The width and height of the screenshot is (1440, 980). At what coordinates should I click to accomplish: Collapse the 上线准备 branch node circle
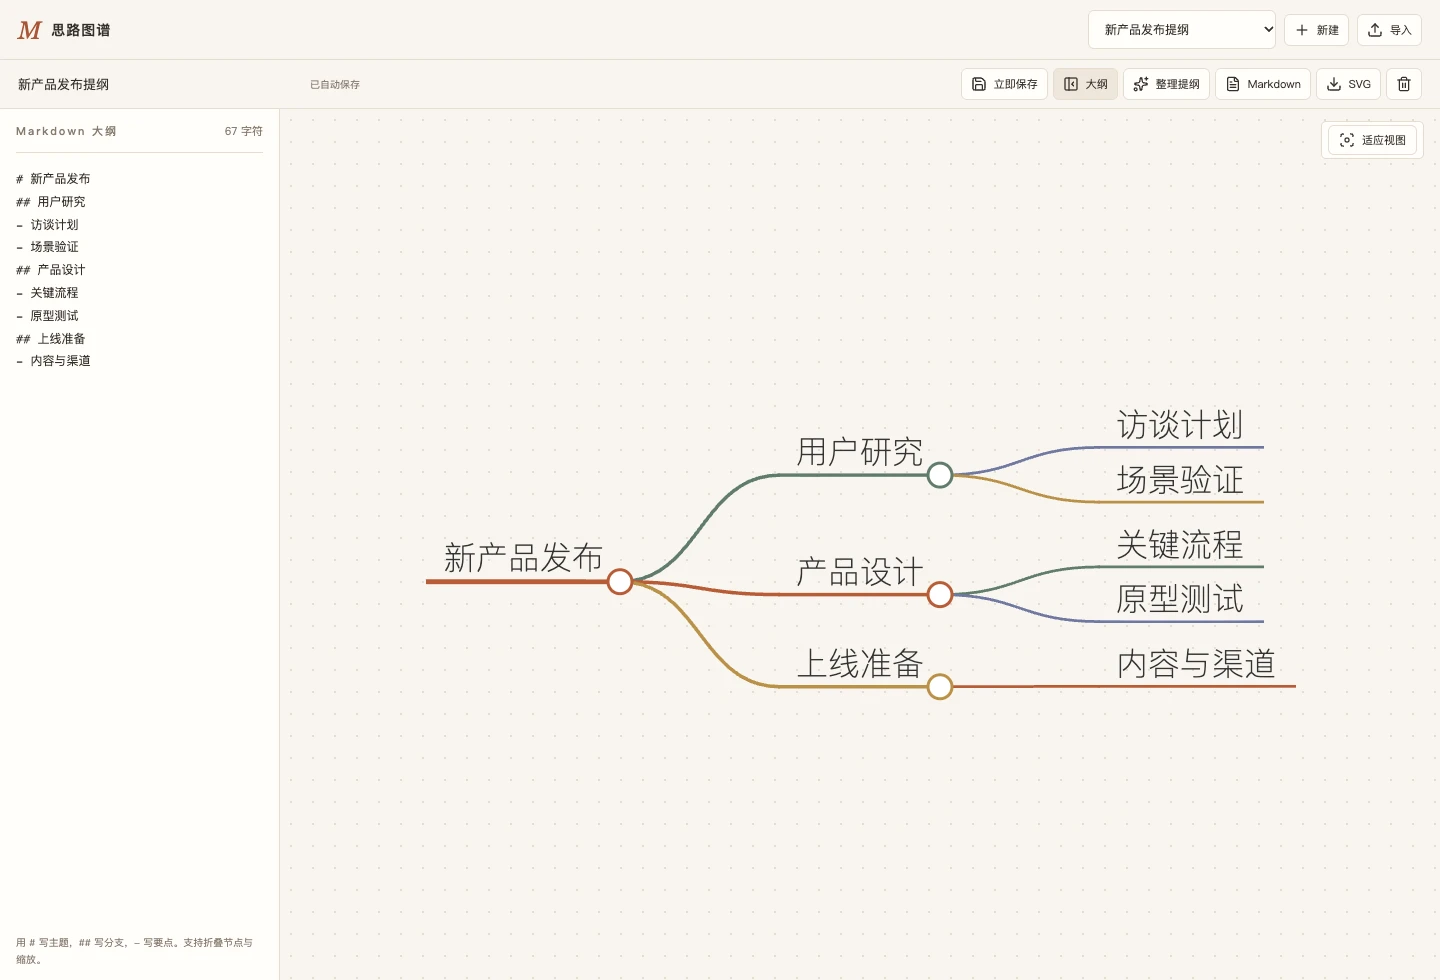(x=940, y=687)
